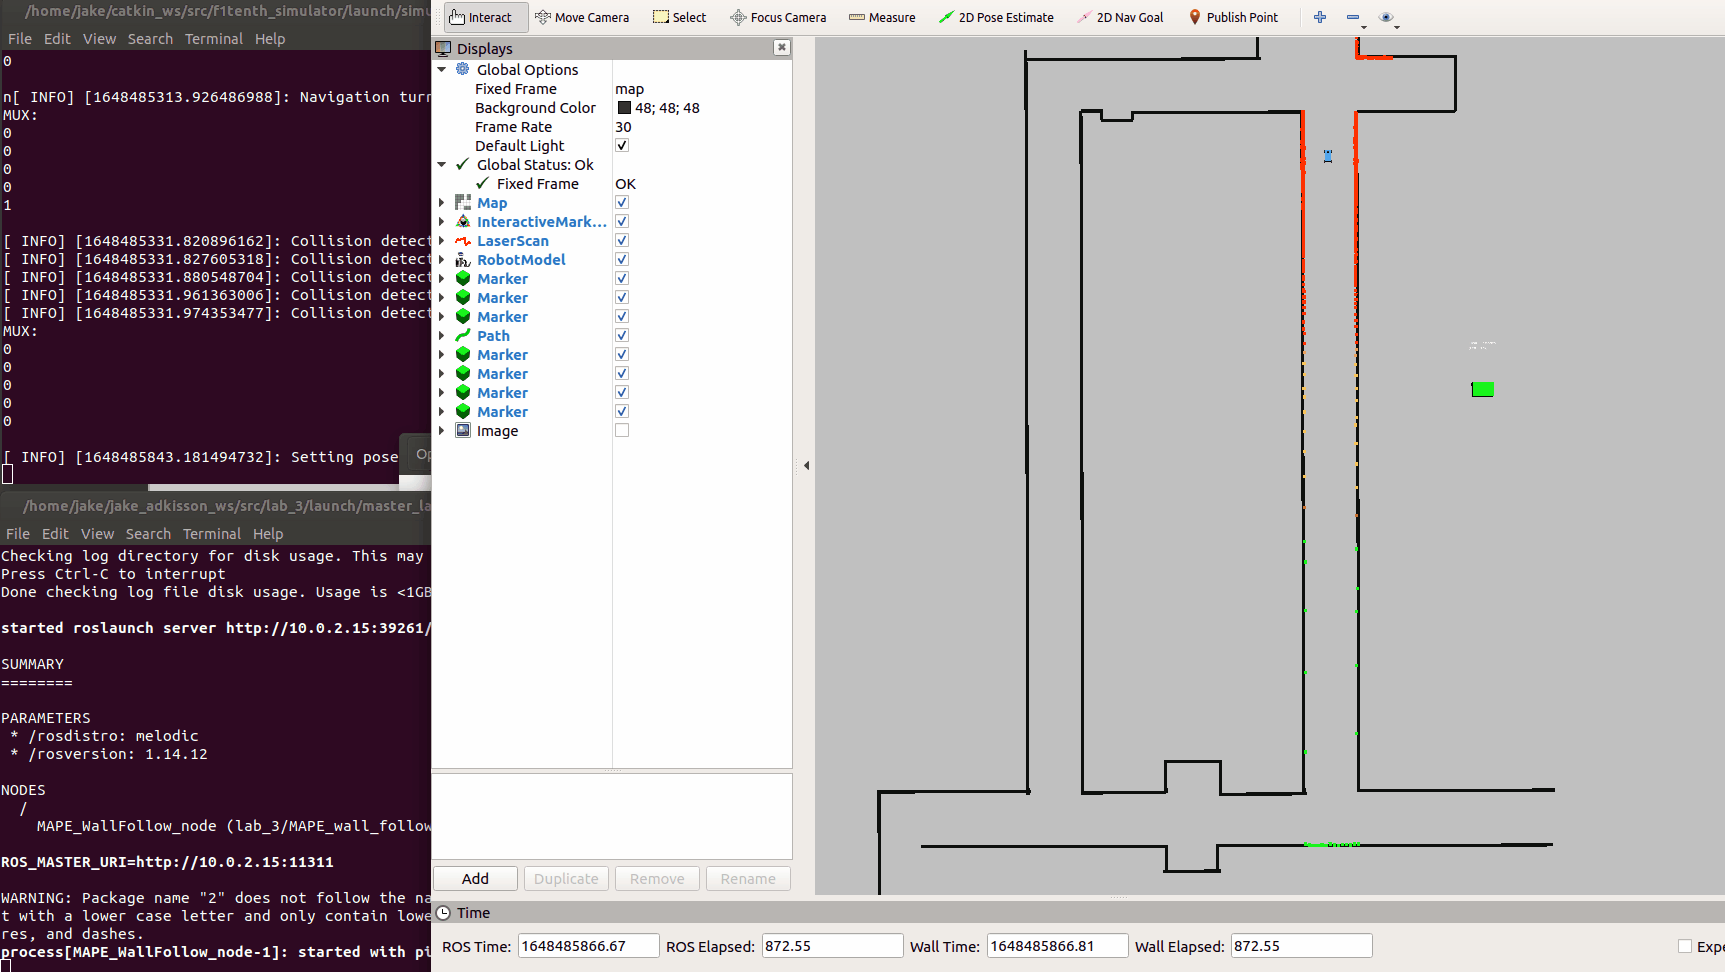Enable the Image display checkbox

coord(622,431)
